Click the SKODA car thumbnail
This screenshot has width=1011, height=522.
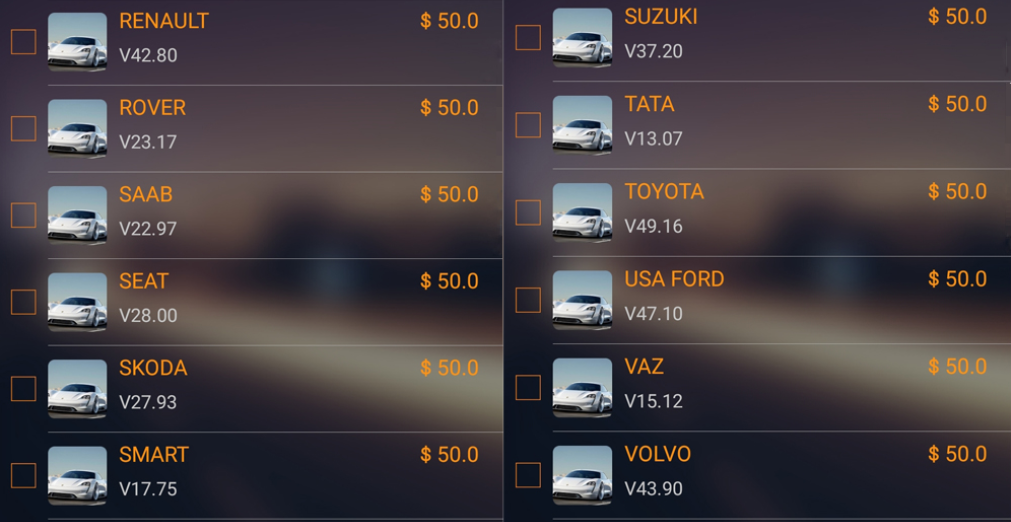pos(77,389)
